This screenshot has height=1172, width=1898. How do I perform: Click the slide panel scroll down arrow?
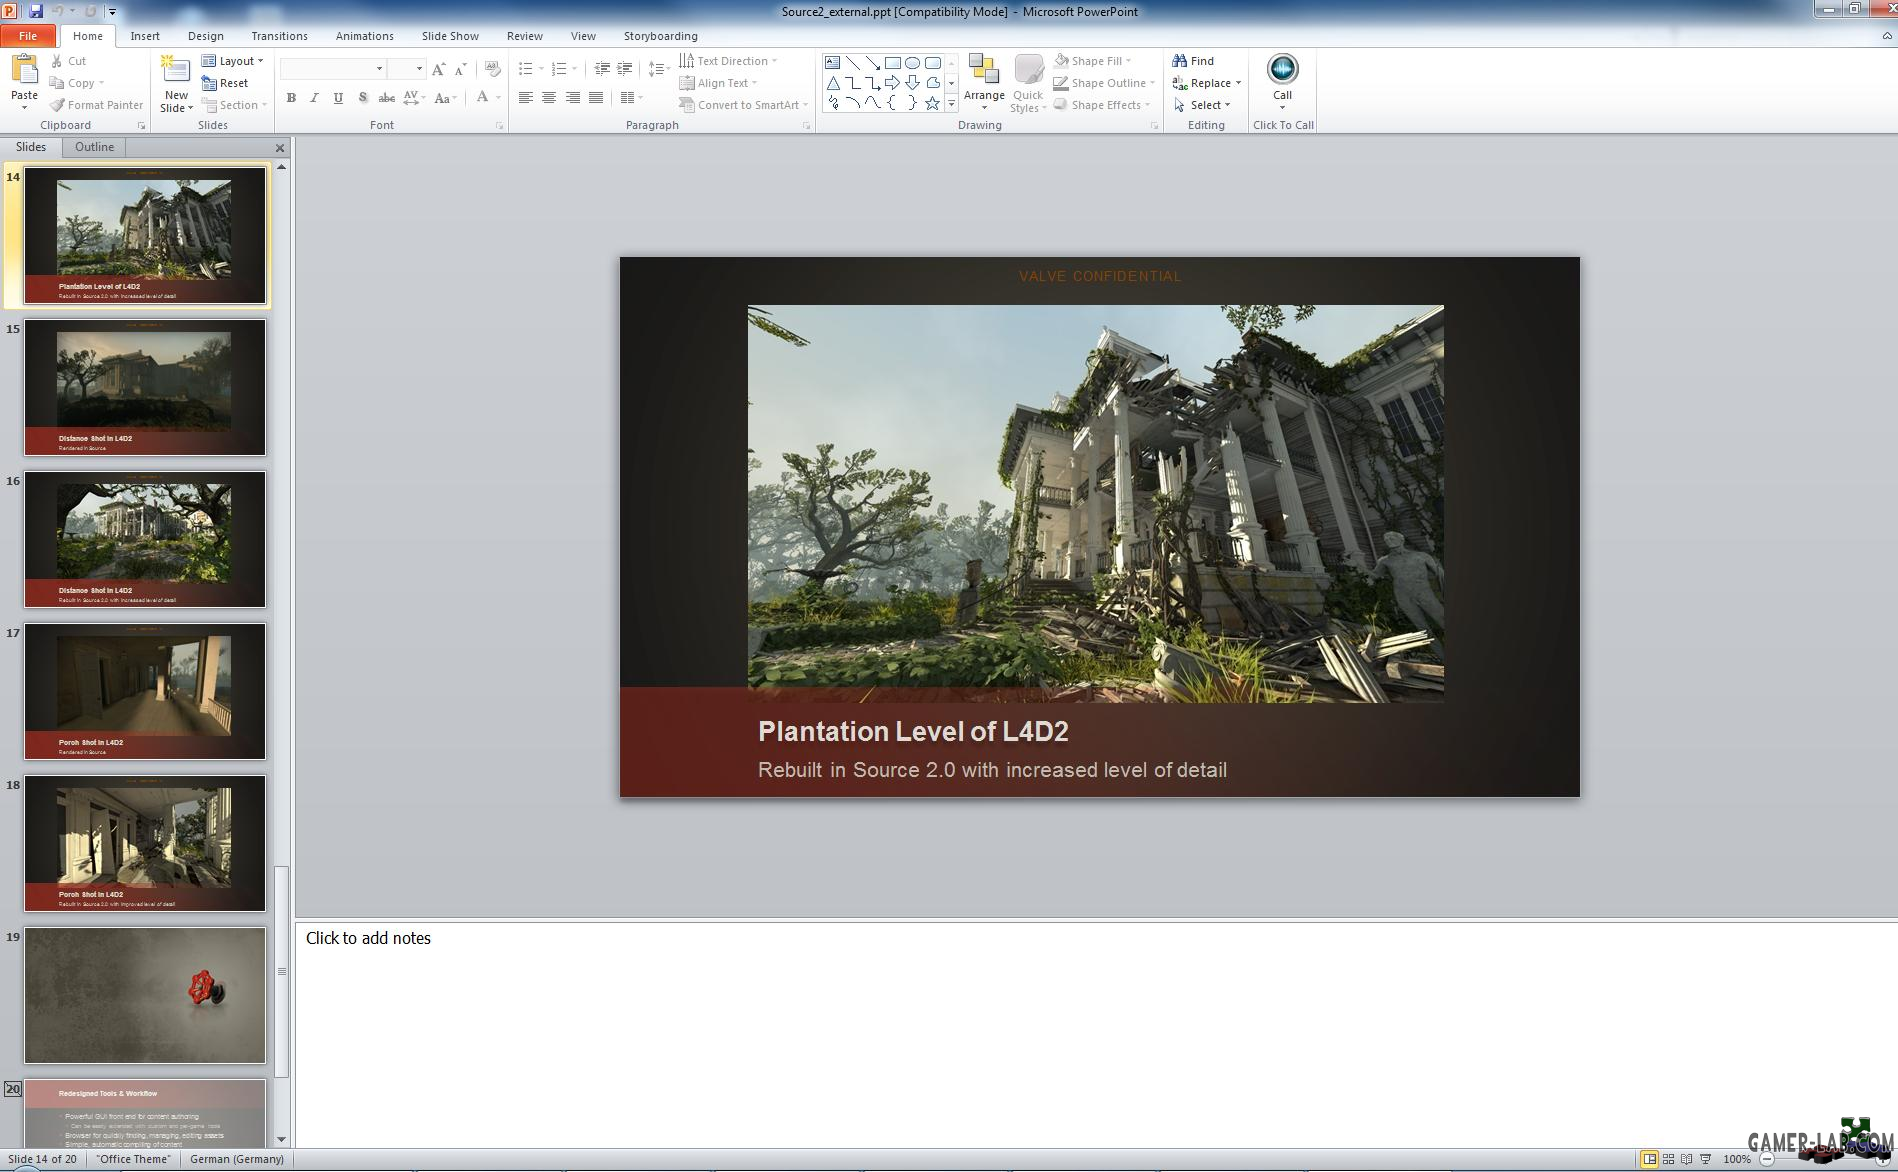click(281, 1139)
